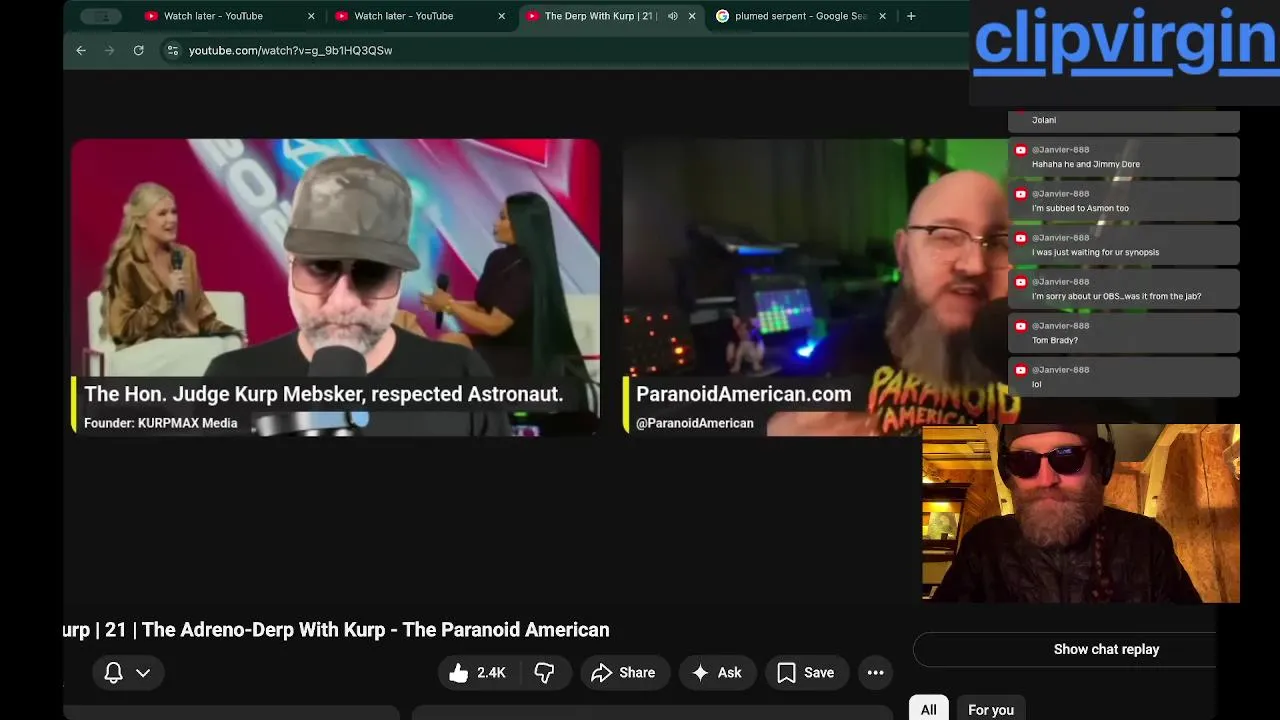
Task: Expand the notification options chevron
Action: [143, 673]
